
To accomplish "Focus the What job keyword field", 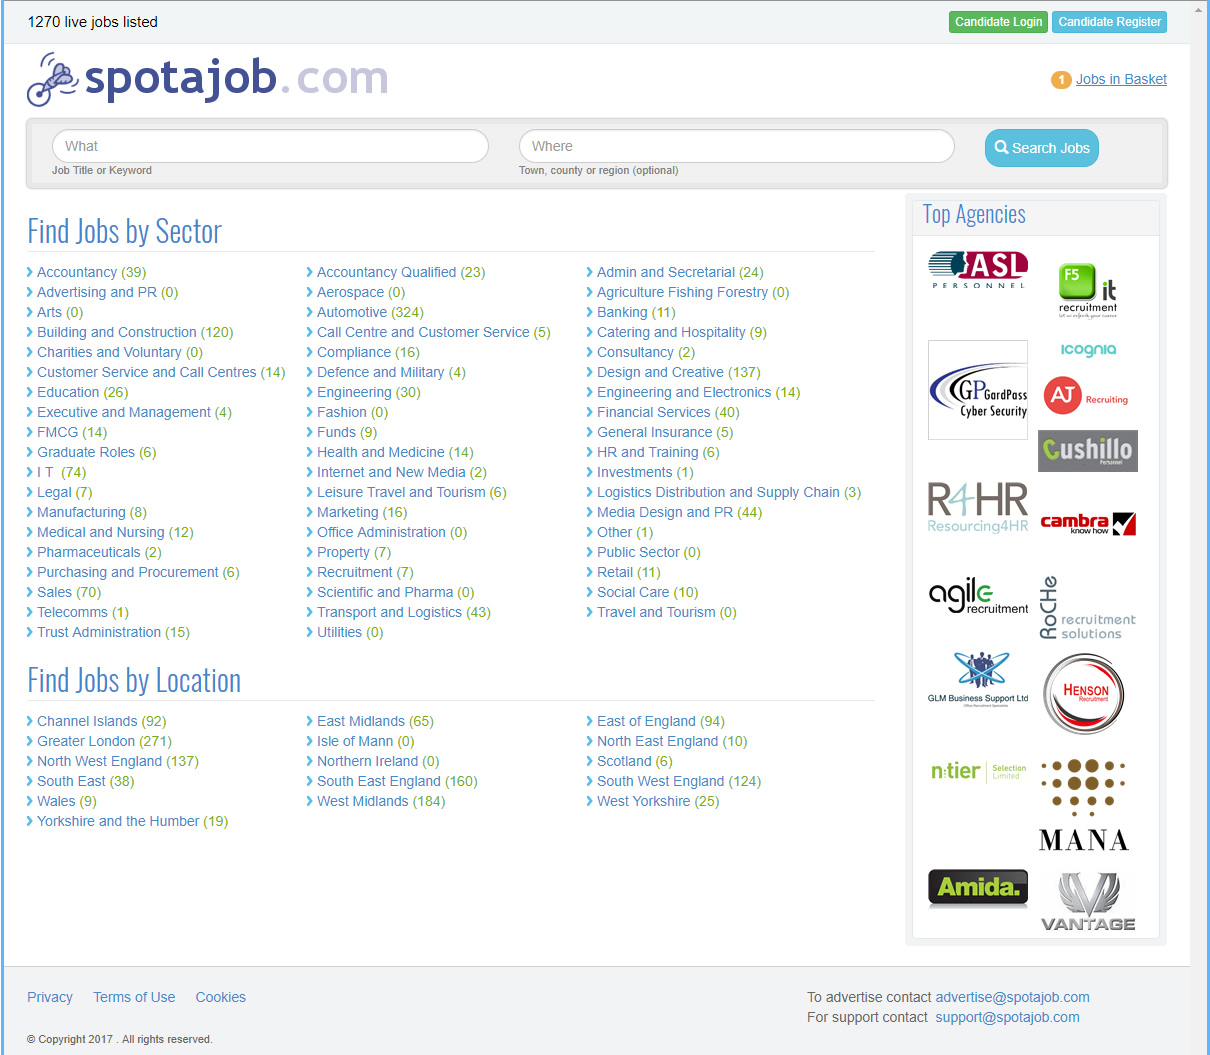I will (270, 146).
